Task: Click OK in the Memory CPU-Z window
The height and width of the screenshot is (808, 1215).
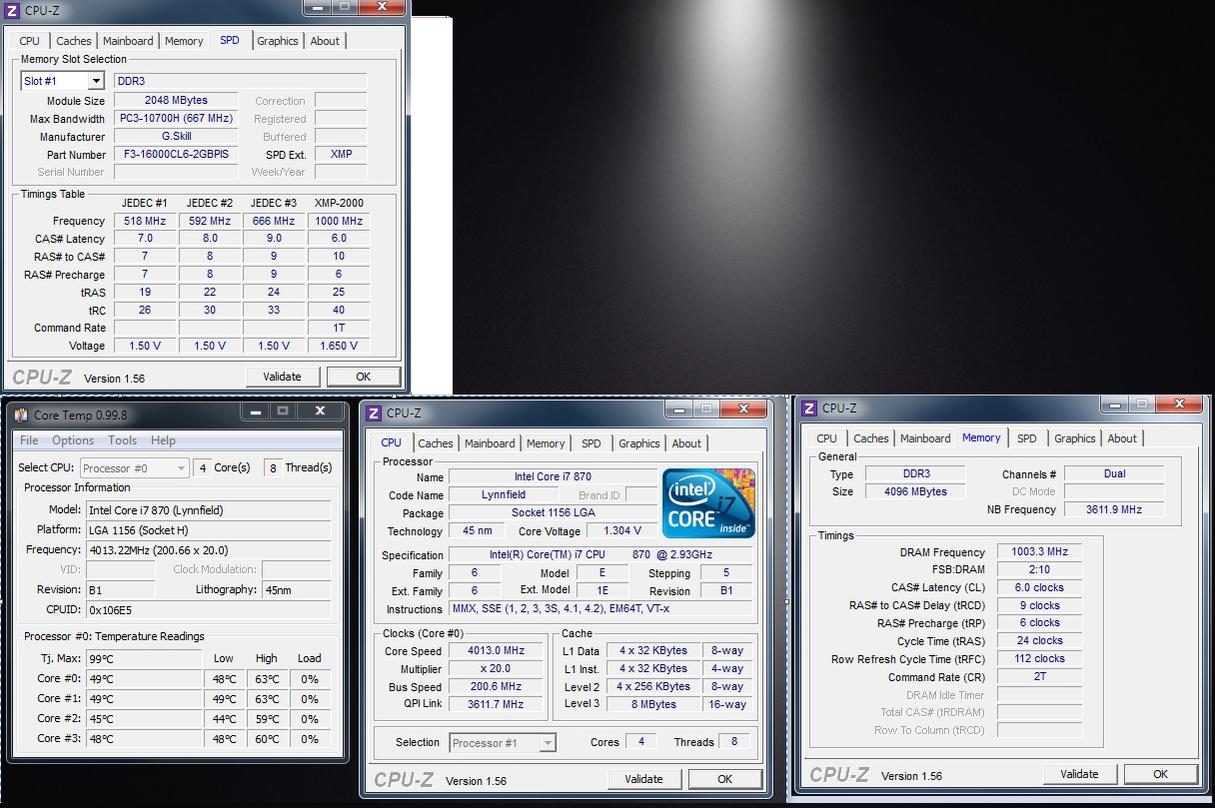Action: coord(1160,774)
